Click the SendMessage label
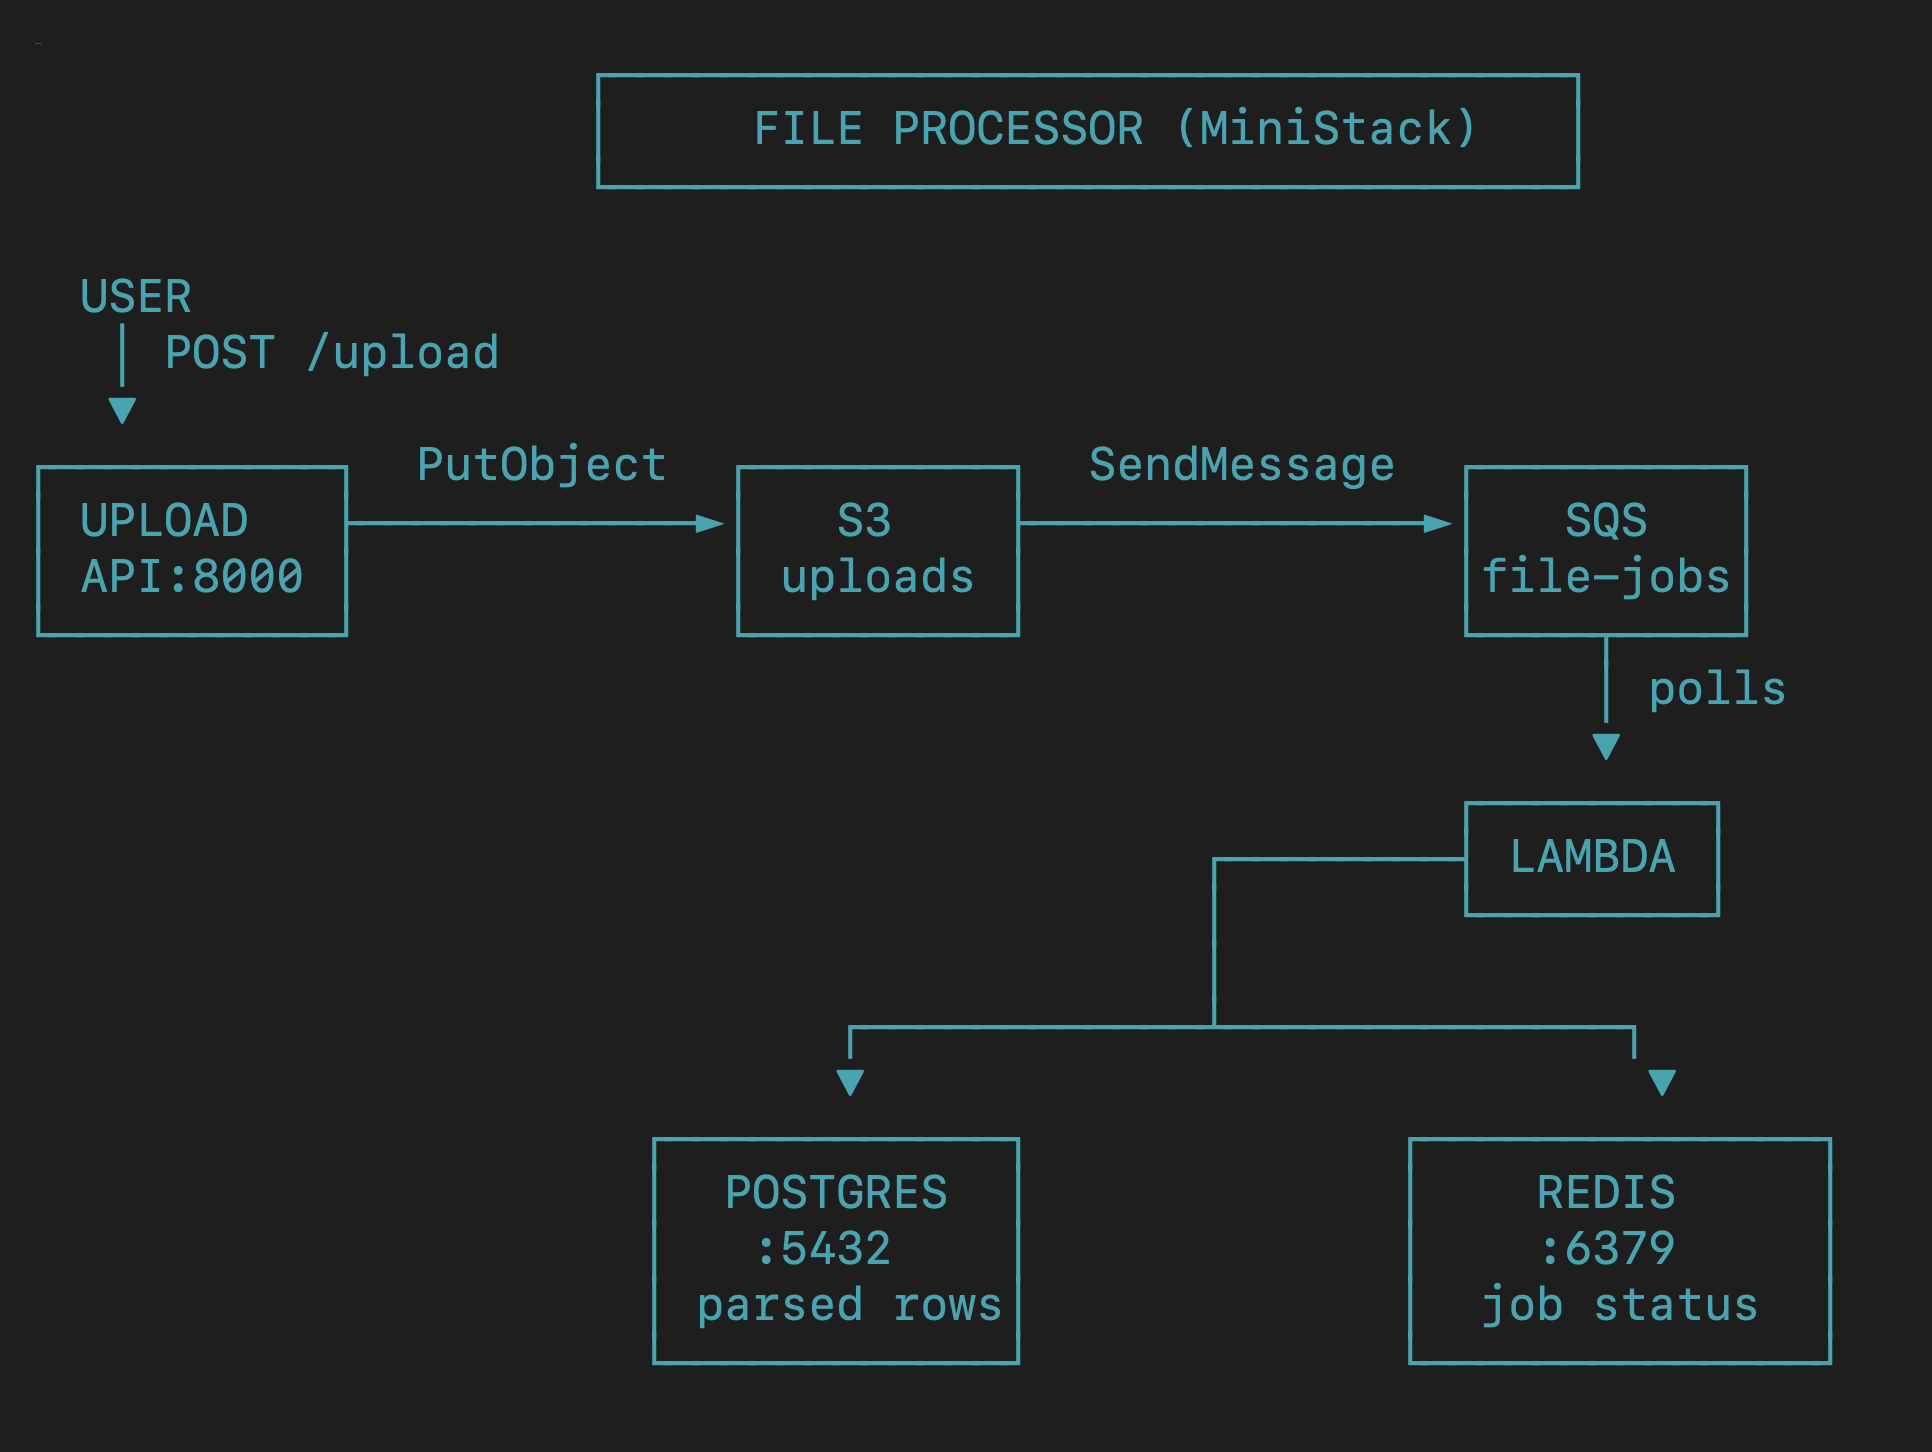The image size is (1932, 1452). point(1241,465)
